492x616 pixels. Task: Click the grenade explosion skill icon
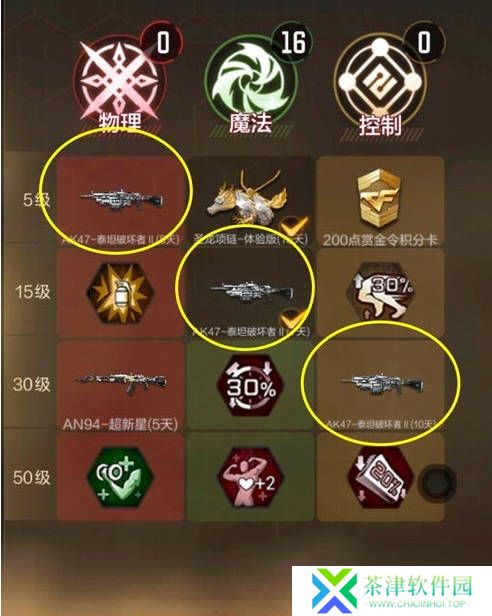(120, 293)
